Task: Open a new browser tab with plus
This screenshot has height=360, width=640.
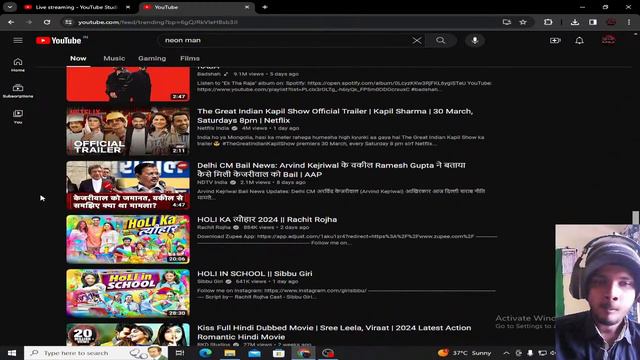Action: click(x=264, y=7)
